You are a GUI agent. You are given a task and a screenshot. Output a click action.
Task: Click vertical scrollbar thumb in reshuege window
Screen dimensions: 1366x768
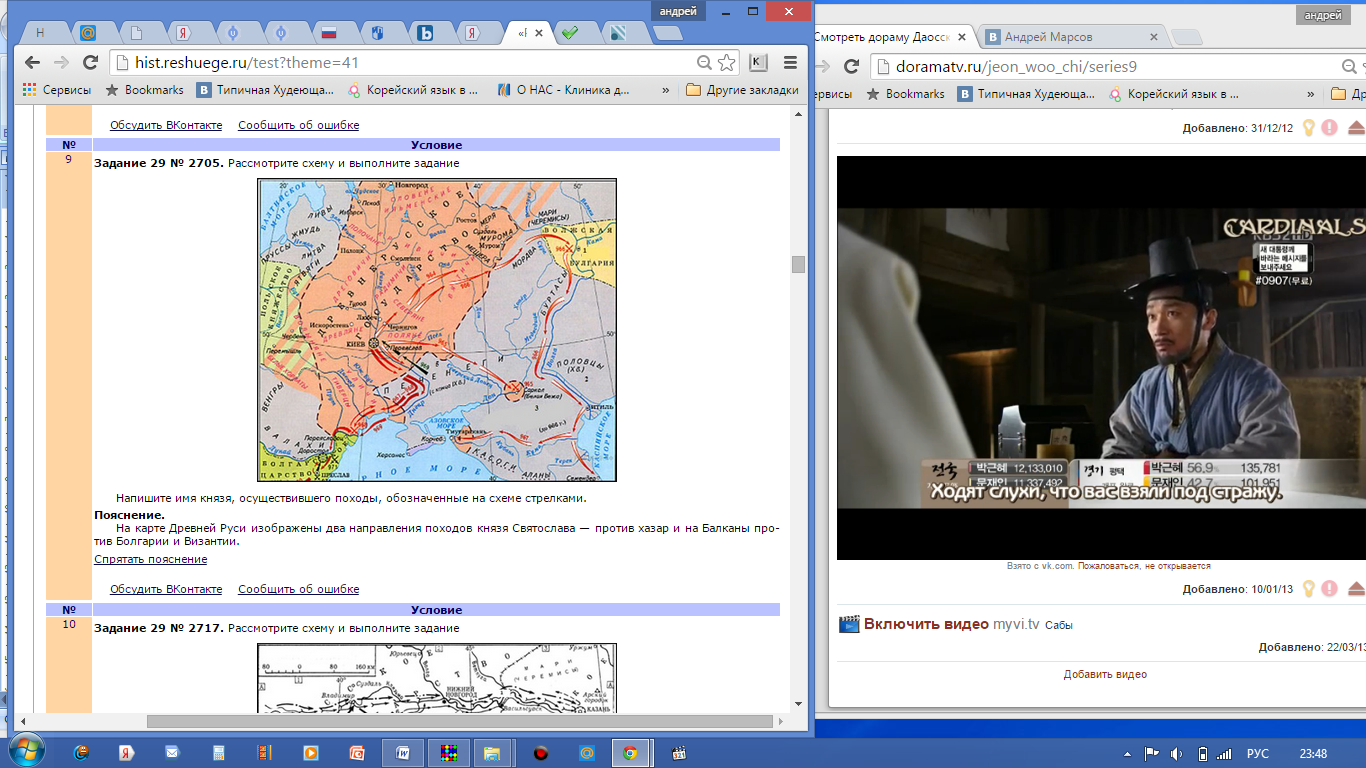(x=798, y=264)
